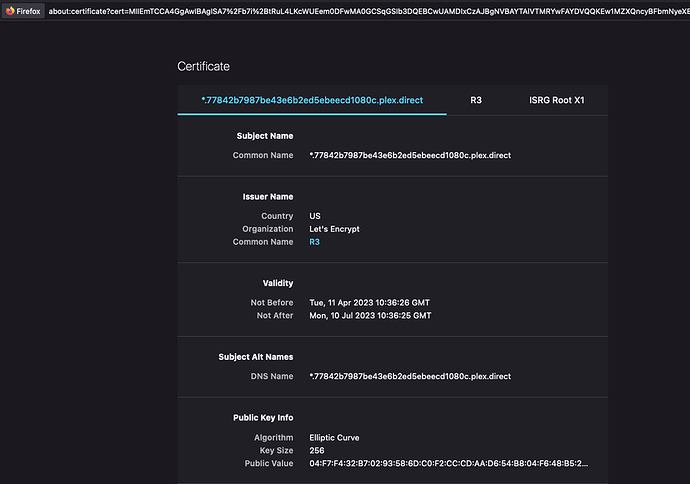Select the *.77842b…plex.direct certificate tab
The width and height of the screenshot is (690, 484).
(312, 100)
